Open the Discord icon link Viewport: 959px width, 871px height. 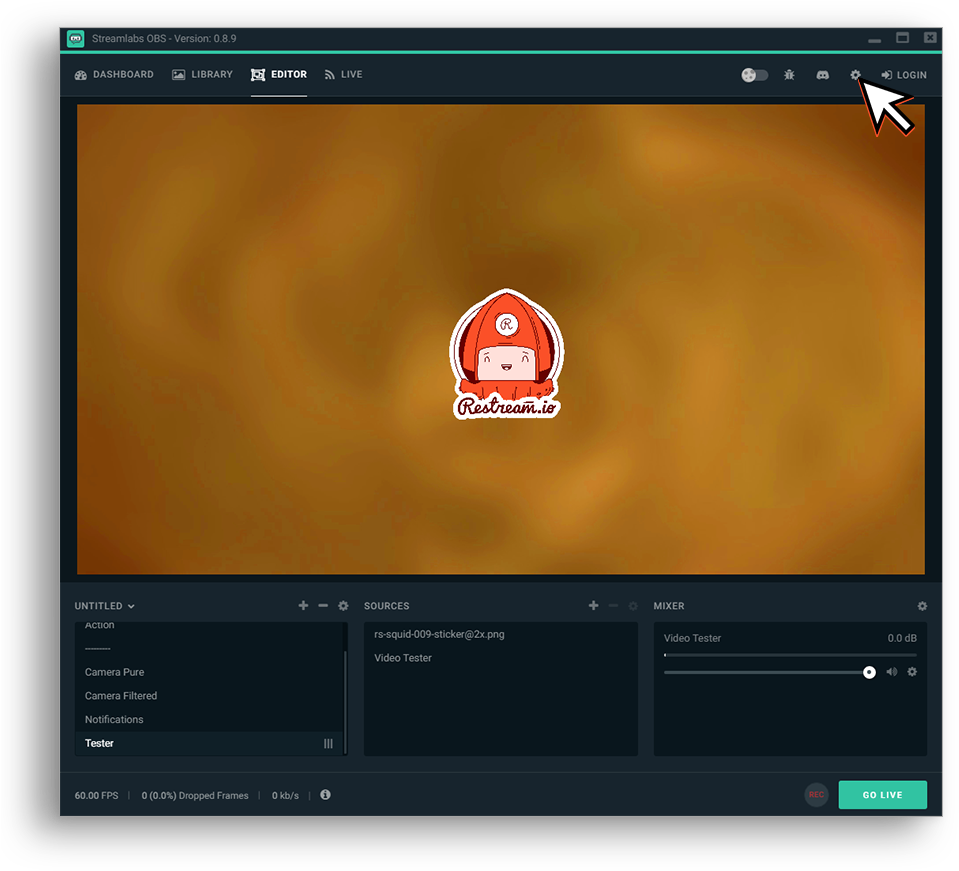(822, 75)
